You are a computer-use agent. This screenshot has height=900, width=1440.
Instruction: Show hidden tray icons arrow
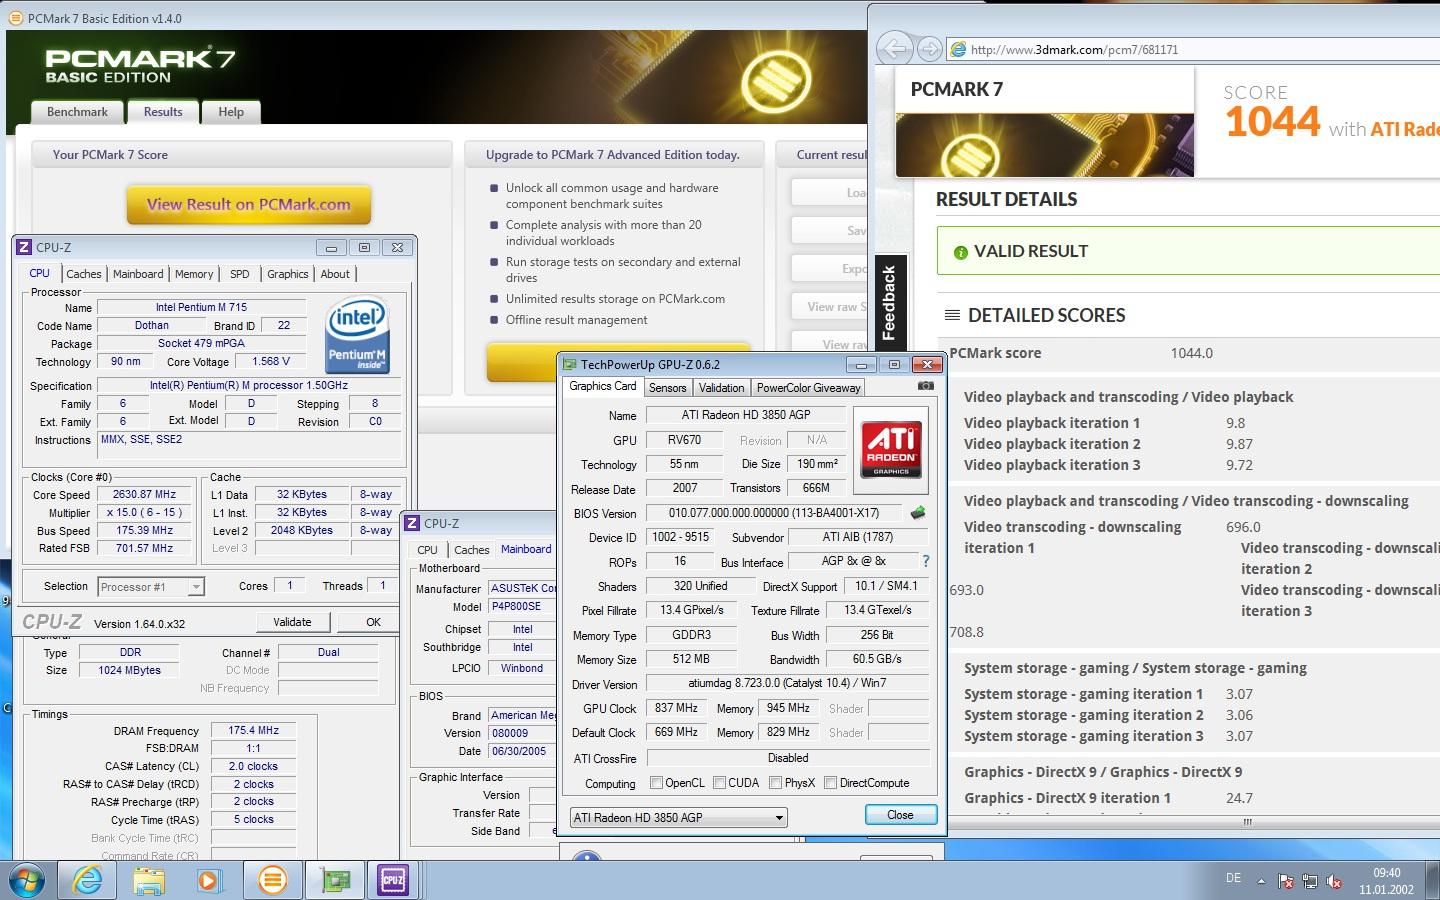click(1261, 881)
